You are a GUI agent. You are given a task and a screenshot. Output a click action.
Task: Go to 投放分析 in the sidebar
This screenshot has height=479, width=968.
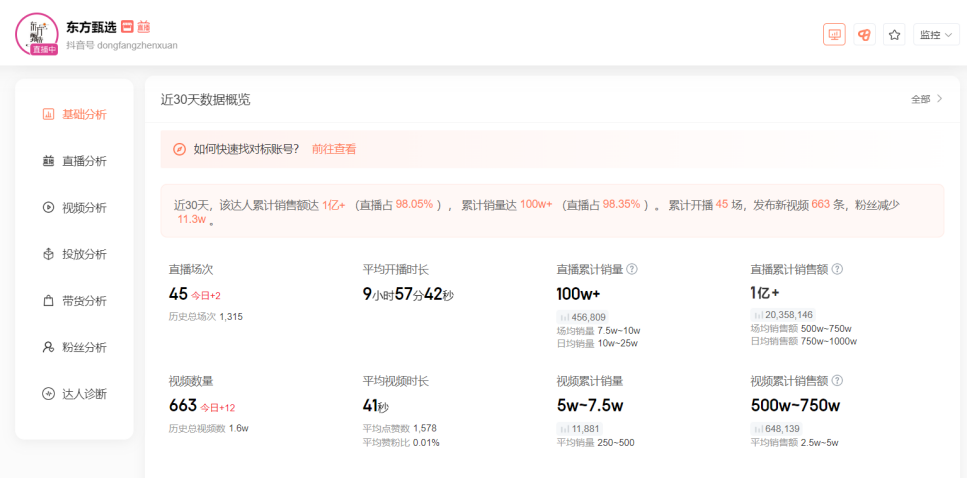74,254
